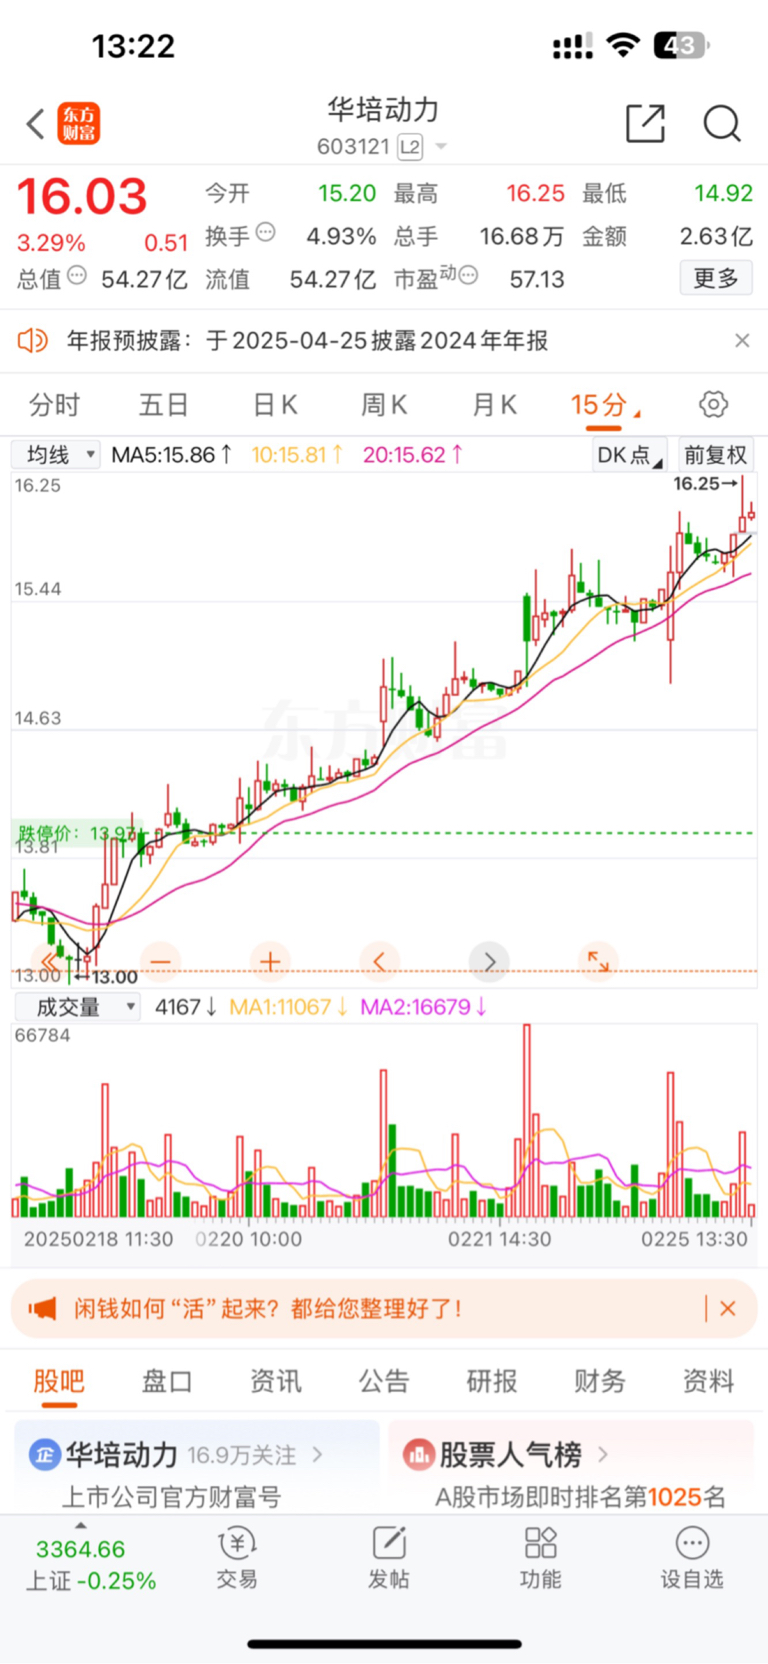Image resolution: width=768 pixels, height=1664 pixels.
Task: Select the 研报 tab
Action: (492, 1381)
